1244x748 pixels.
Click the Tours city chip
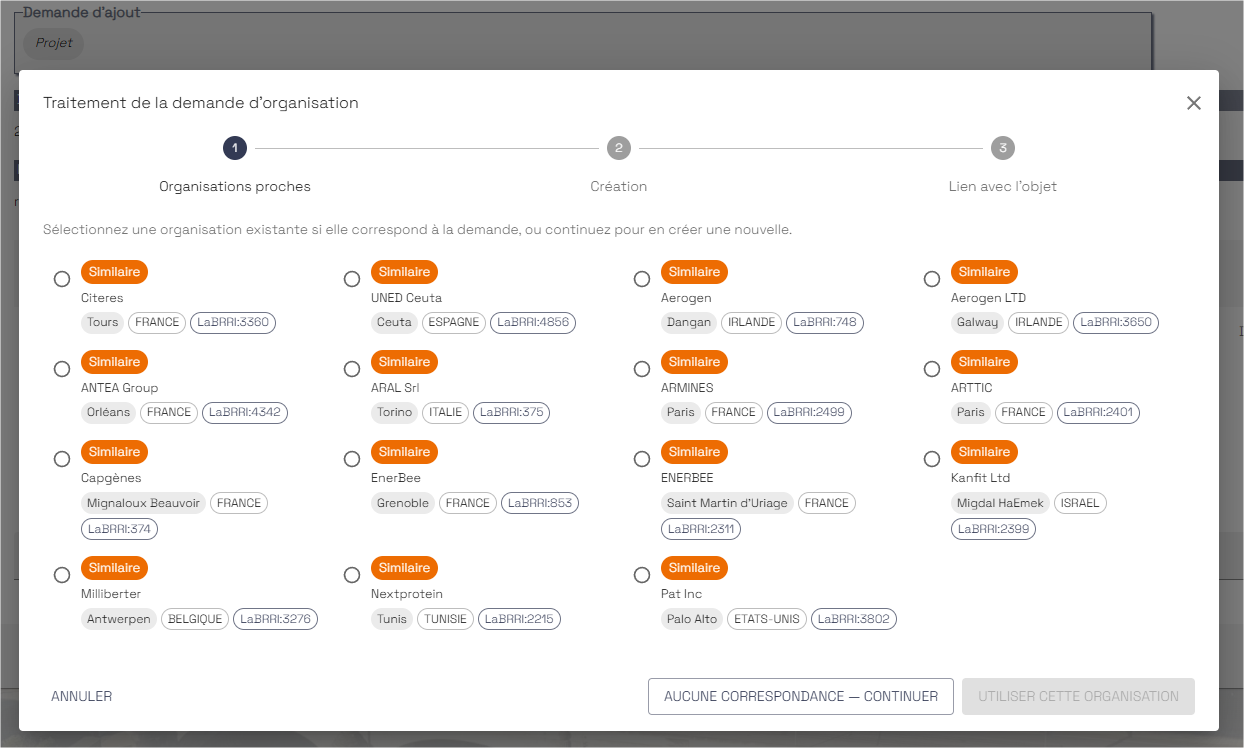coord(103,322)
